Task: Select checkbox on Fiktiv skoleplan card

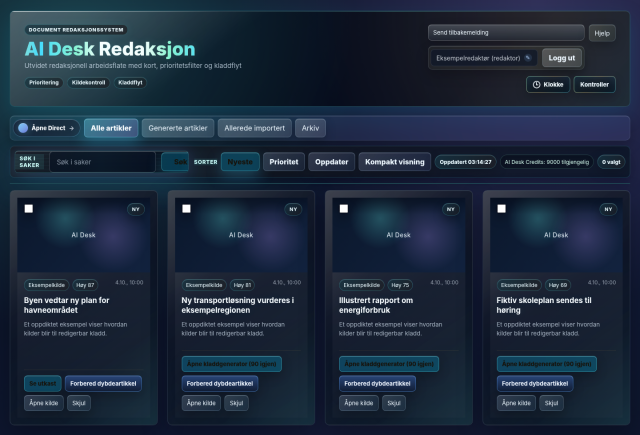Action: 501,209
